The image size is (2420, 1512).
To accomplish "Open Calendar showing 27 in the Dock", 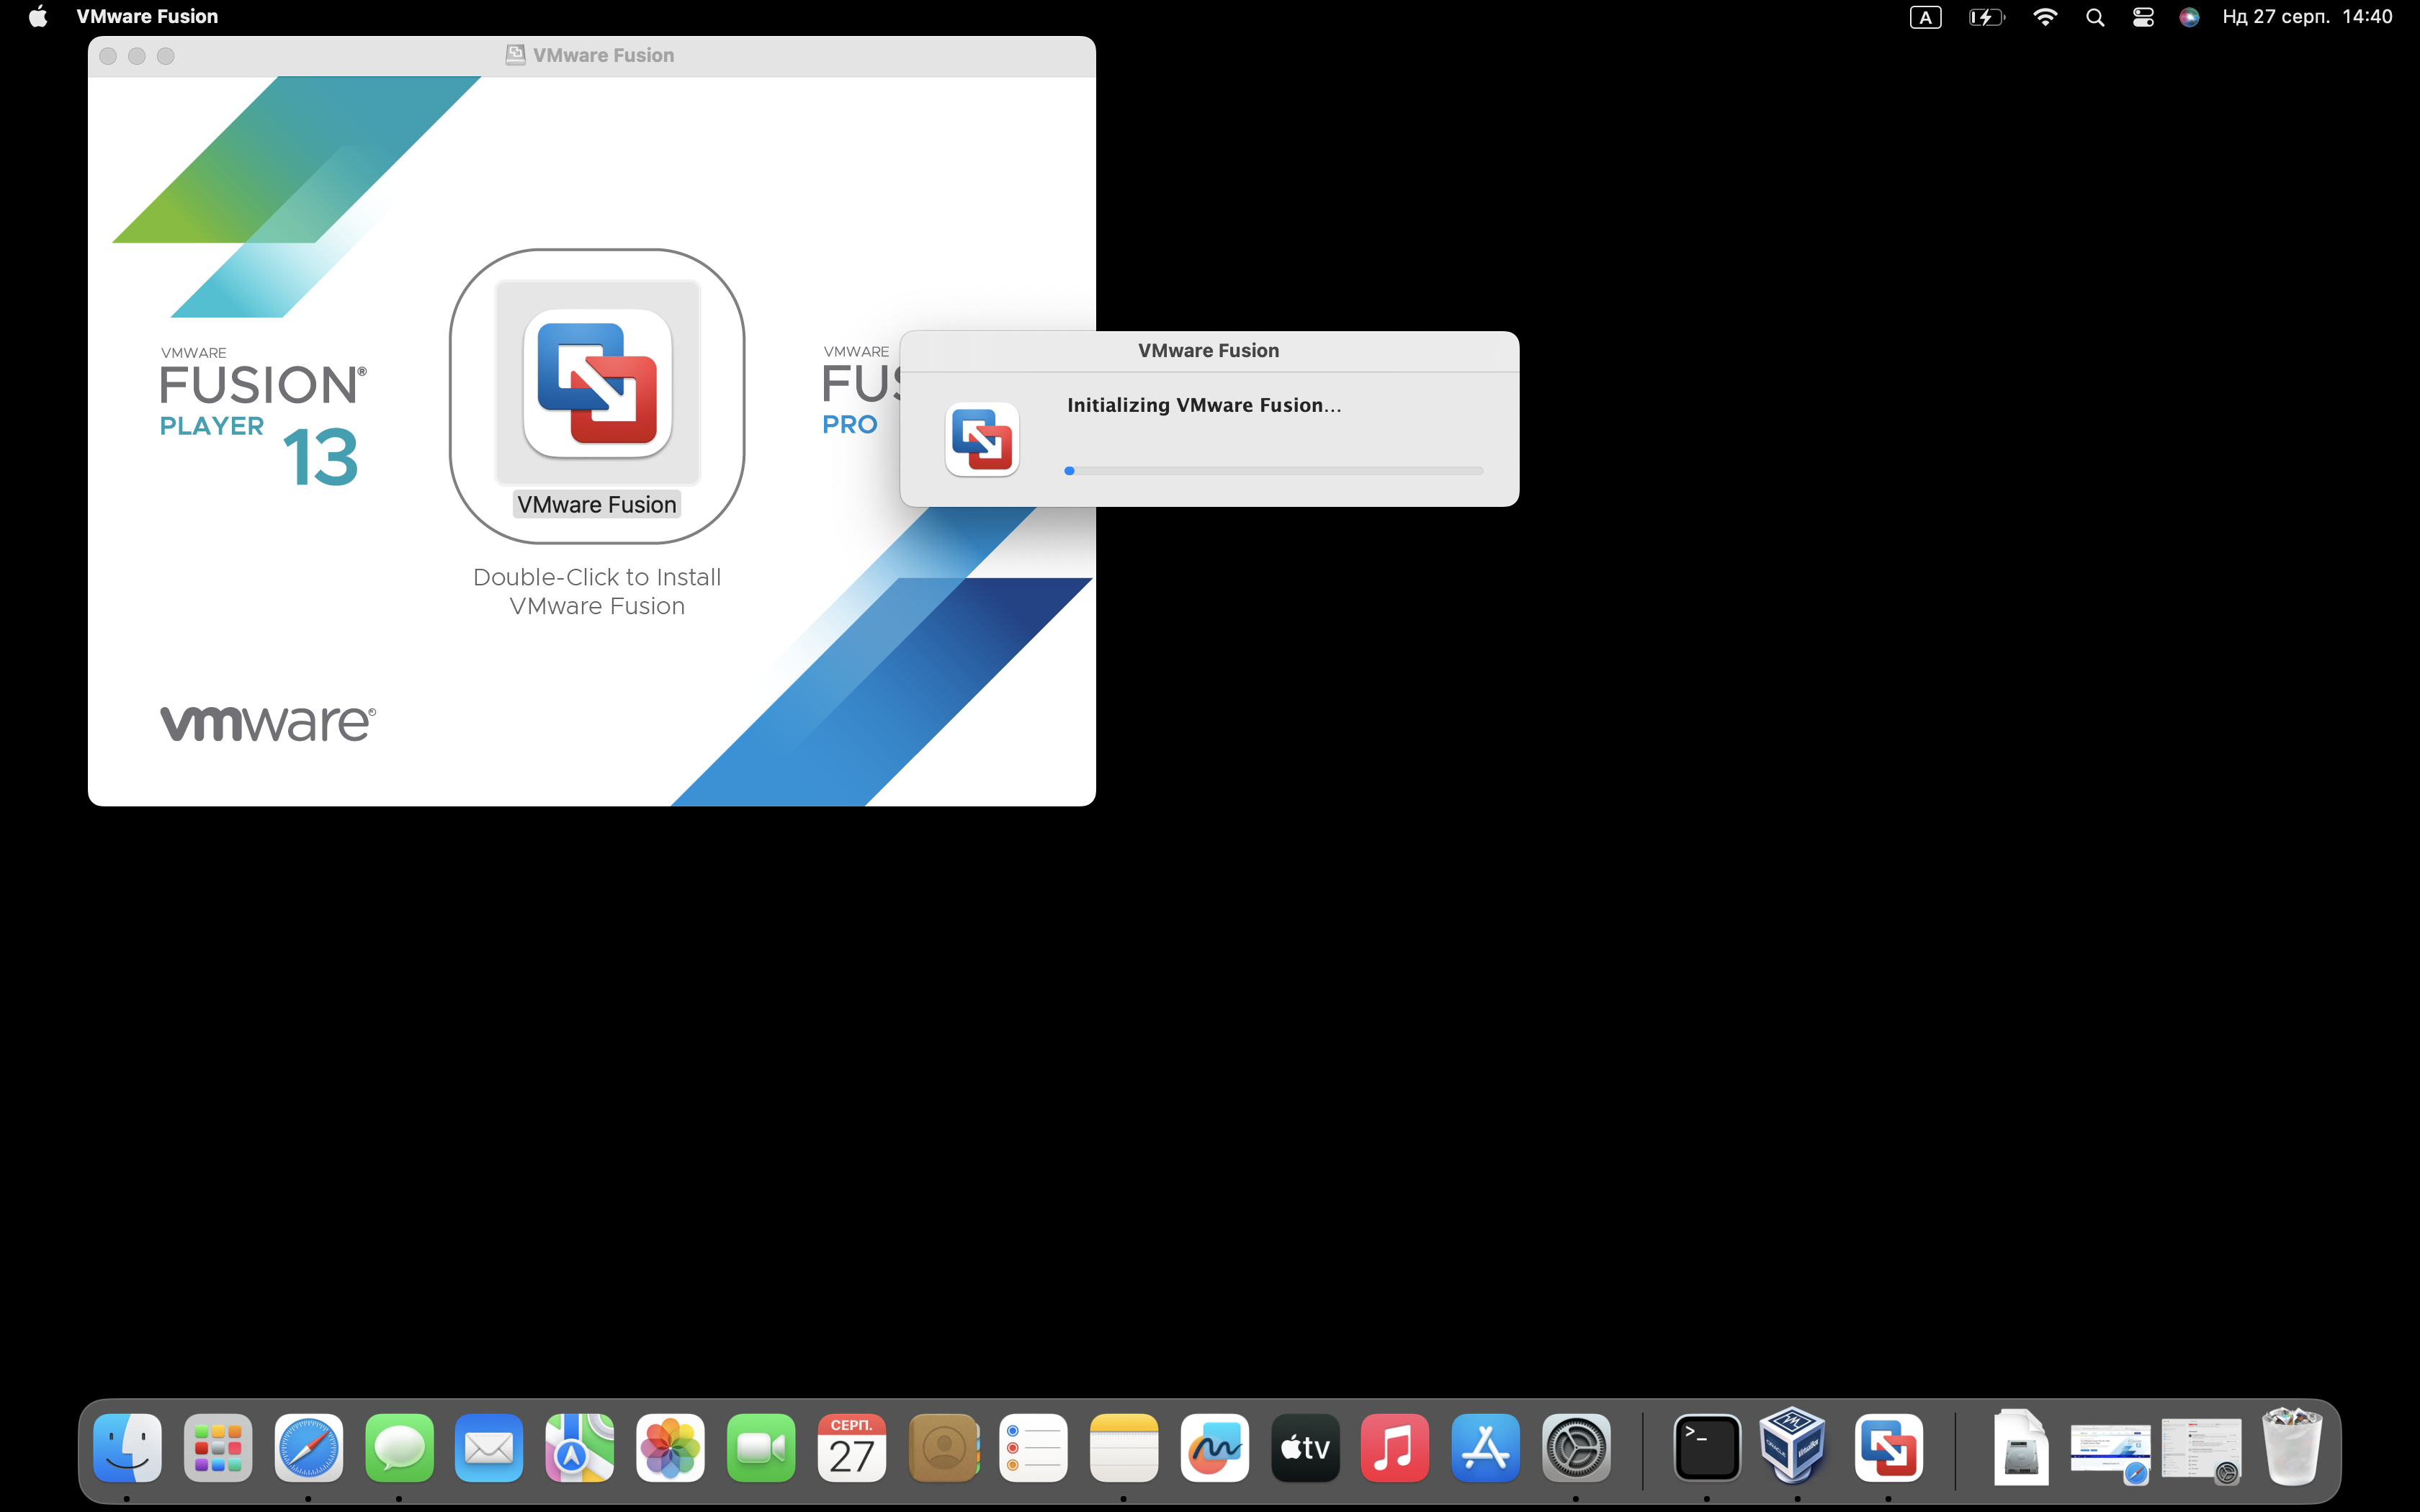I will coord(851,1447).
